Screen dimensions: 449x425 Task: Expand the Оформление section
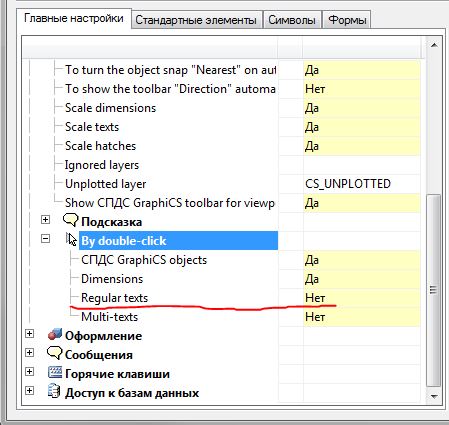coord(30,333)
